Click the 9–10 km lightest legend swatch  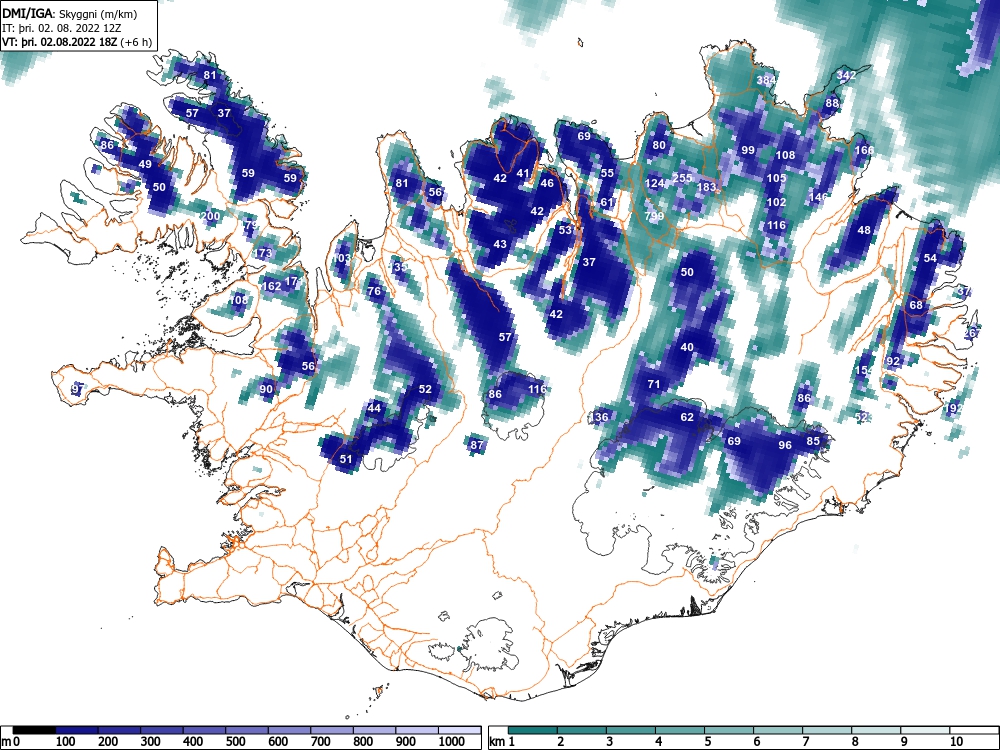point(925,730)
